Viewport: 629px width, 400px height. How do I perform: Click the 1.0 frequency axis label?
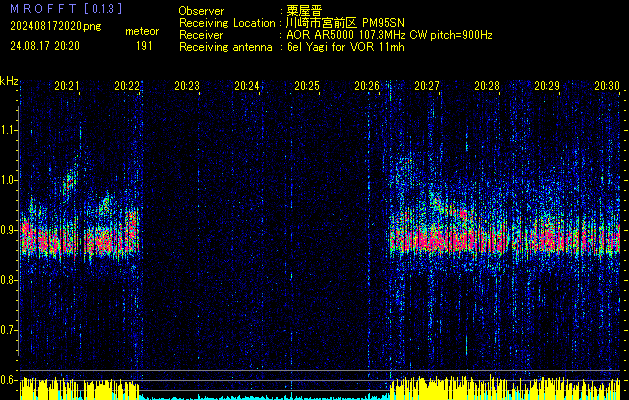(9, 180)
